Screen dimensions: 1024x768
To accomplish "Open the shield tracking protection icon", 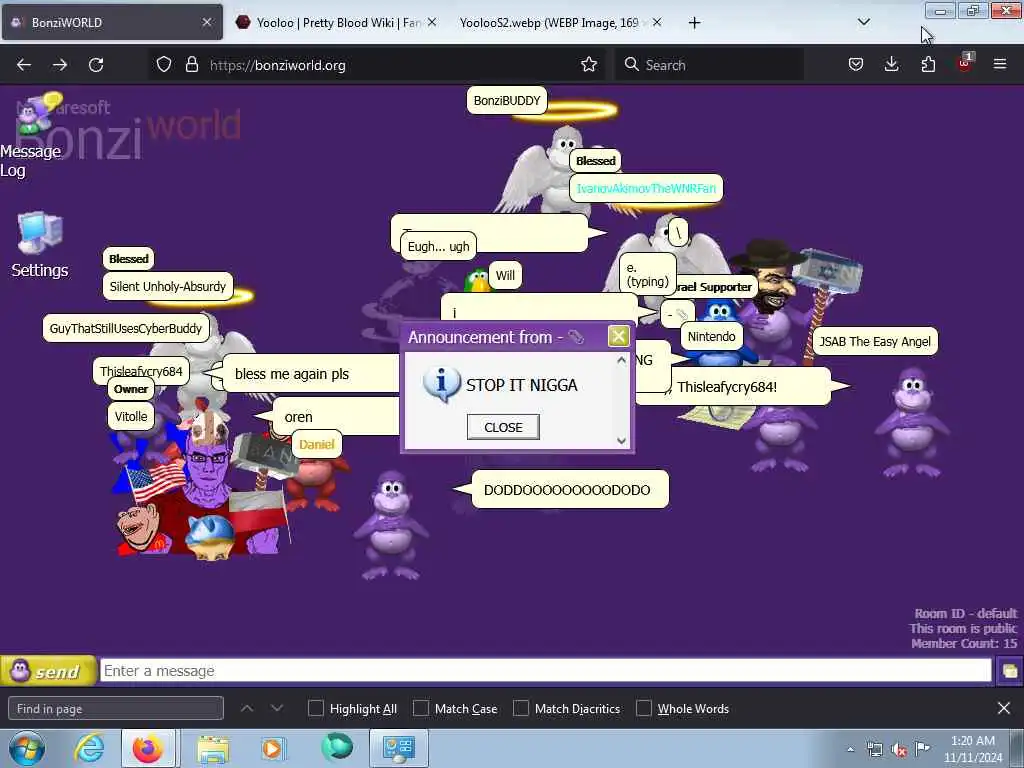I will coord(164,65).
